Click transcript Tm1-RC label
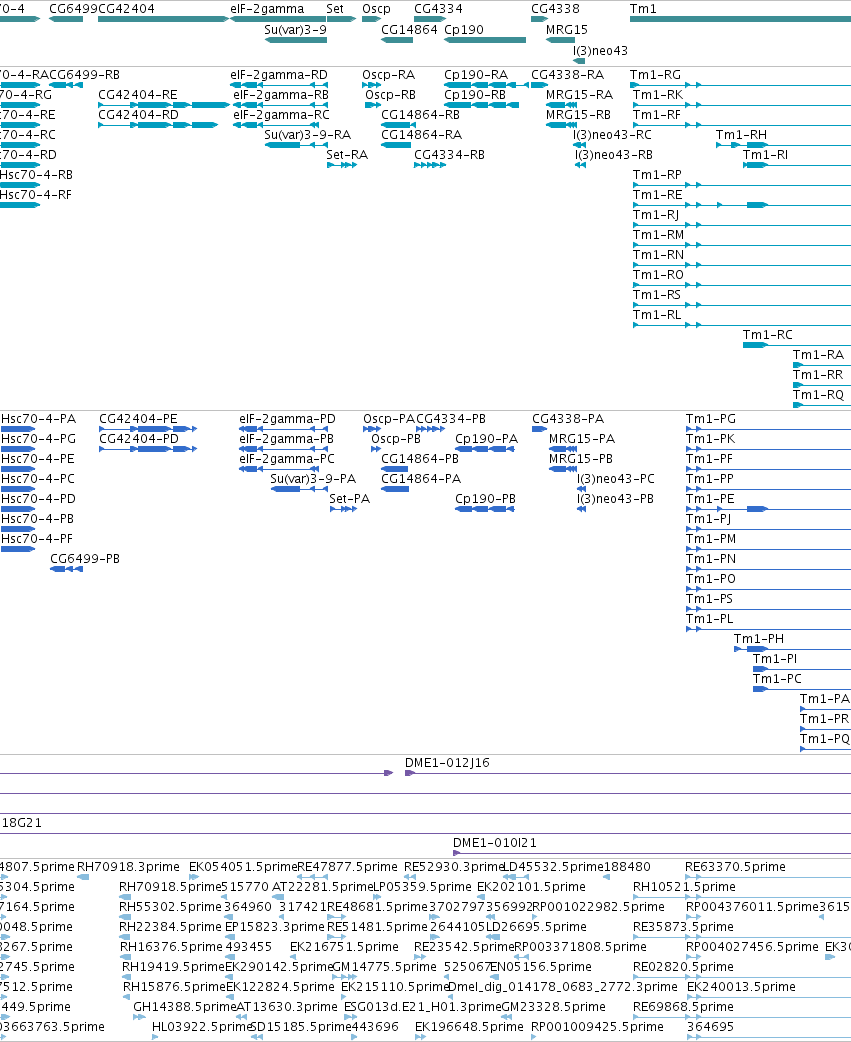 click(767, 335)
